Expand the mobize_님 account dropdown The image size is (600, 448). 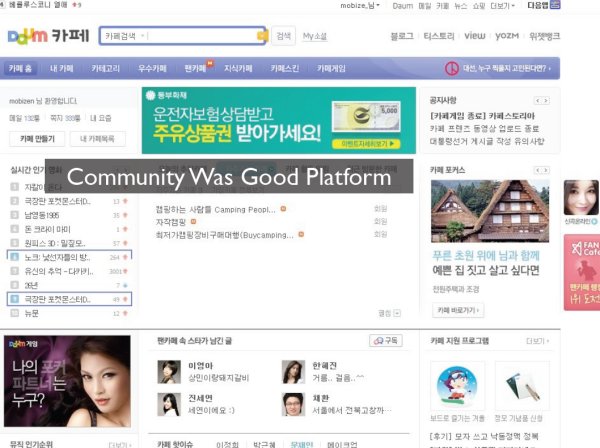(x=360, y=5)
